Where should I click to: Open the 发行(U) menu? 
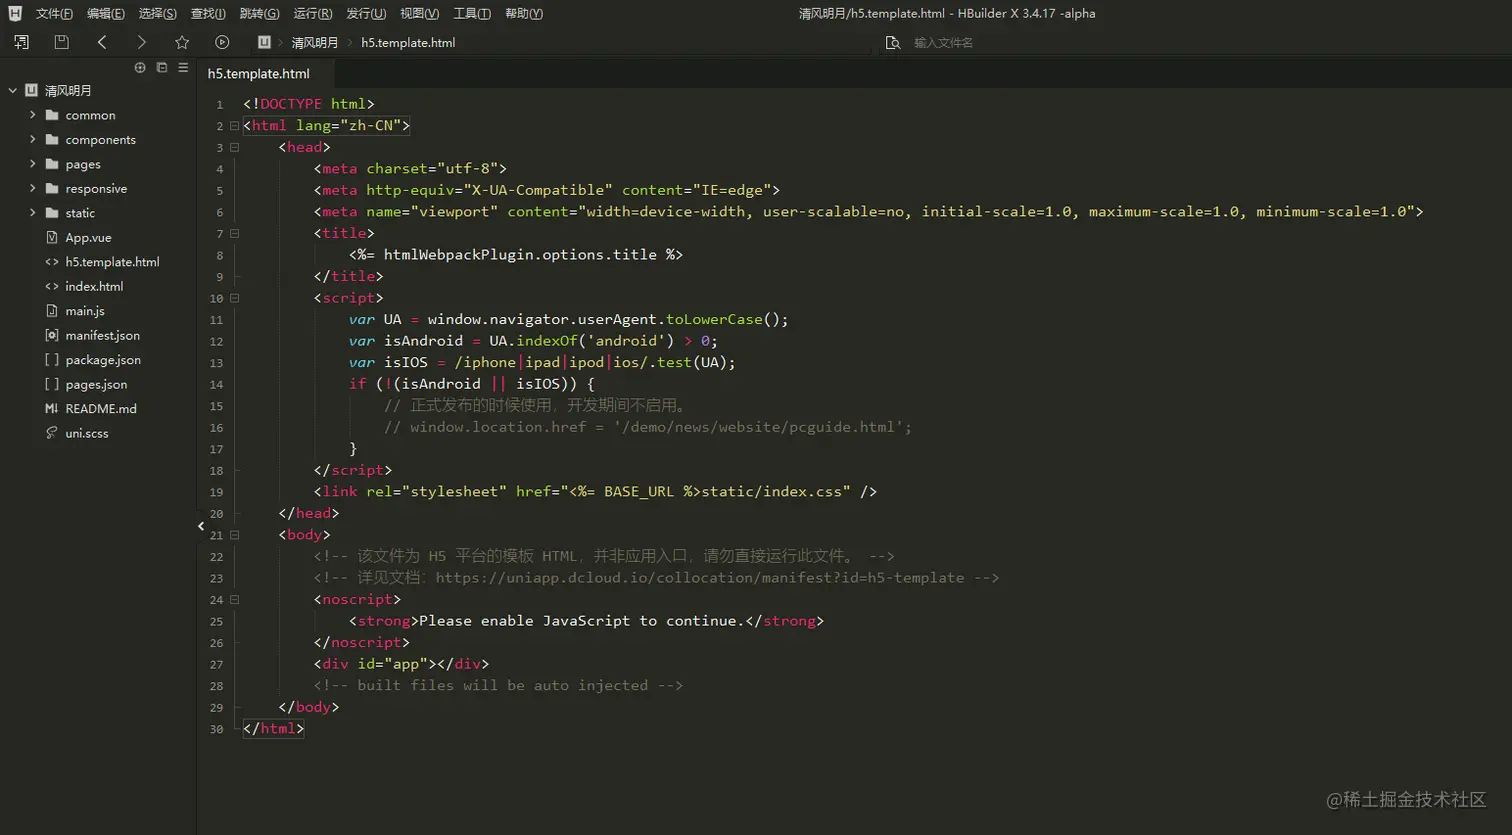coord(366,13)
